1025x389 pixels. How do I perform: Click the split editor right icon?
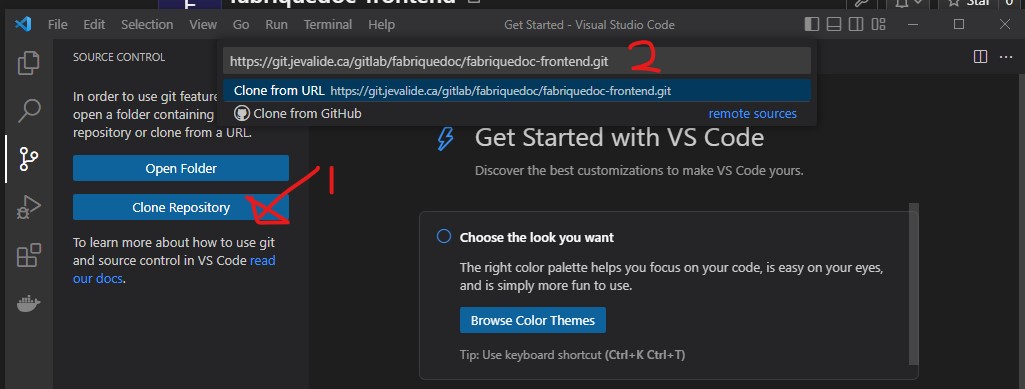pos(980,57)
